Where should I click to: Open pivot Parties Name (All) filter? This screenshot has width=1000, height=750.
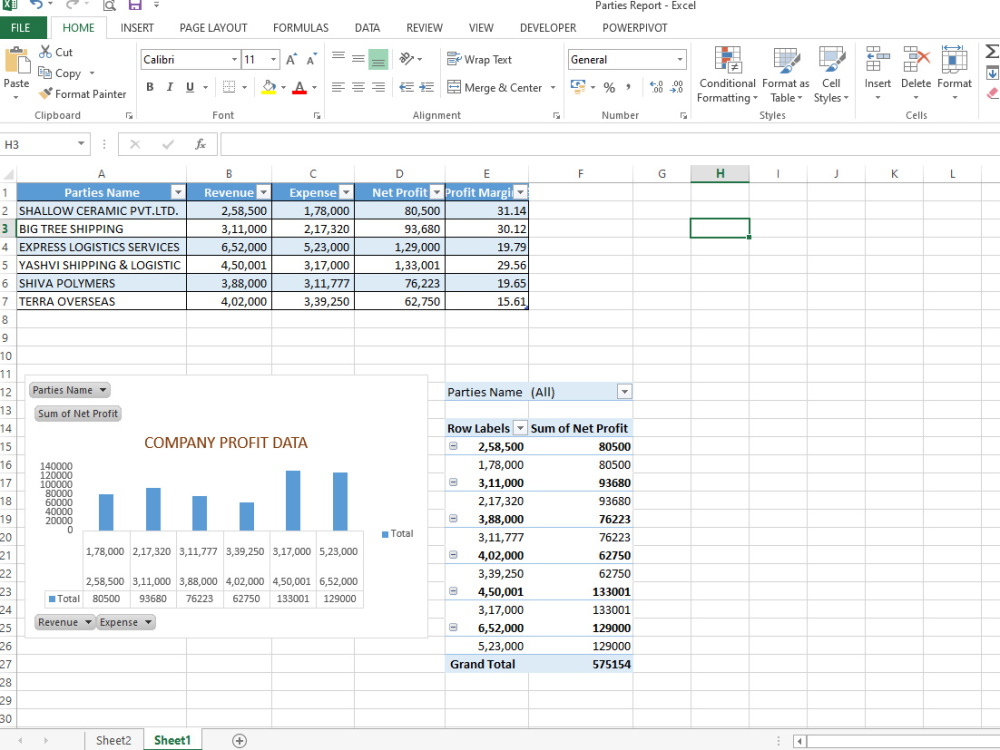tap(624, 392)
